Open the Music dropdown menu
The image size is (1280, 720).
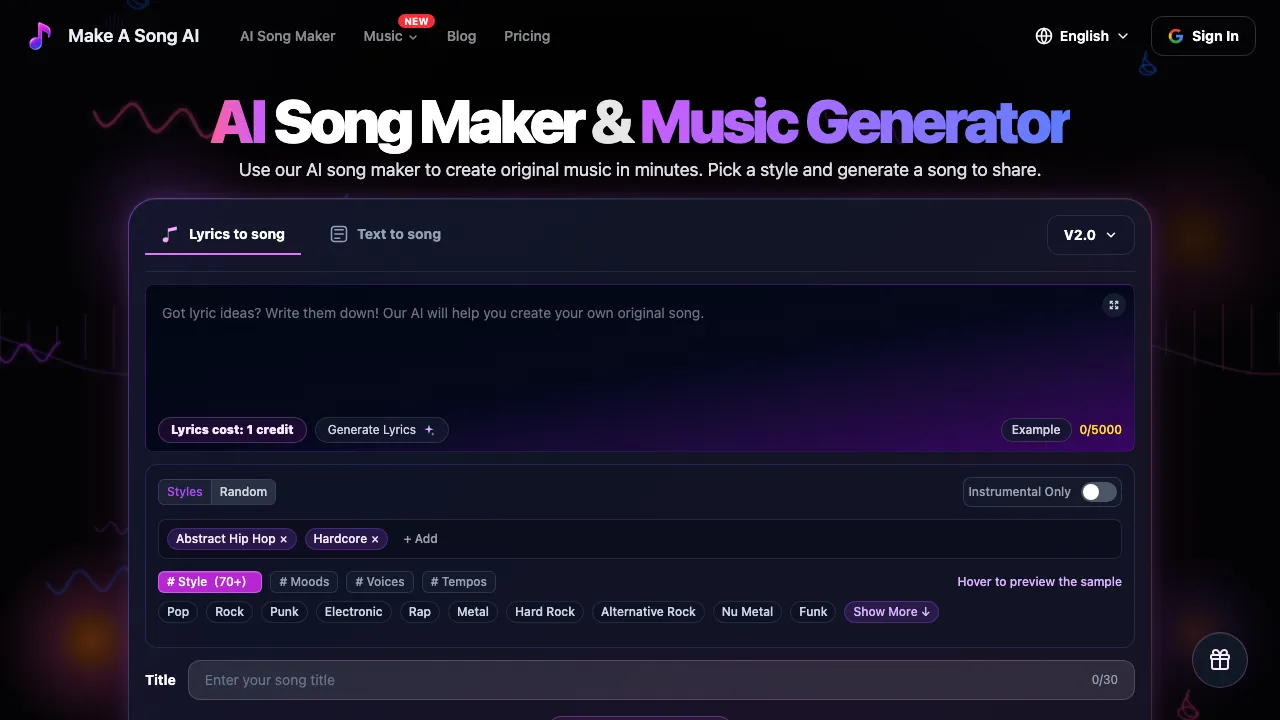pyautogui.click(x=390, y=36)
